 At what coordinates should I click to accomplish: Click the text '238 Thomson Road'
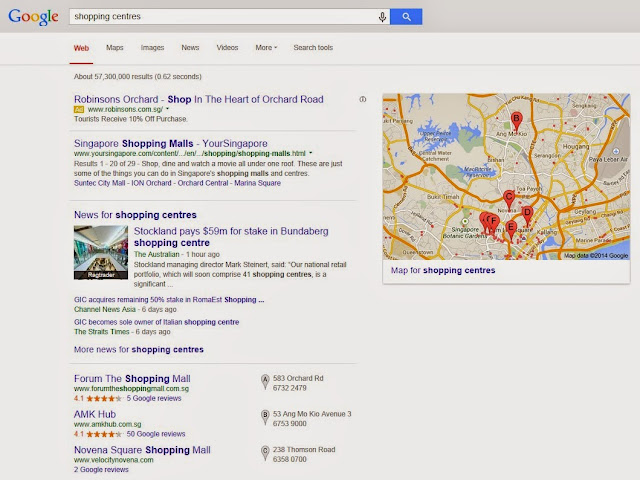pos(304,449)
